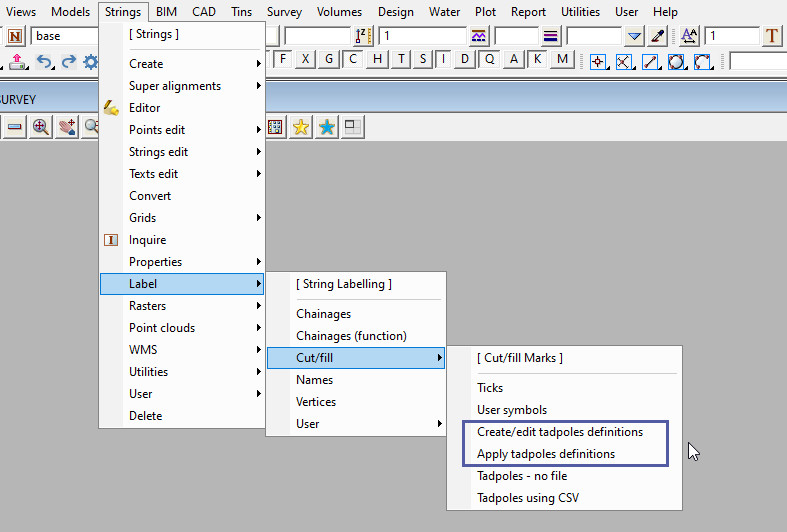Click the model name field containing base
Image resolution: width=787 pixels, height=532 pixels.
(65, 36)
